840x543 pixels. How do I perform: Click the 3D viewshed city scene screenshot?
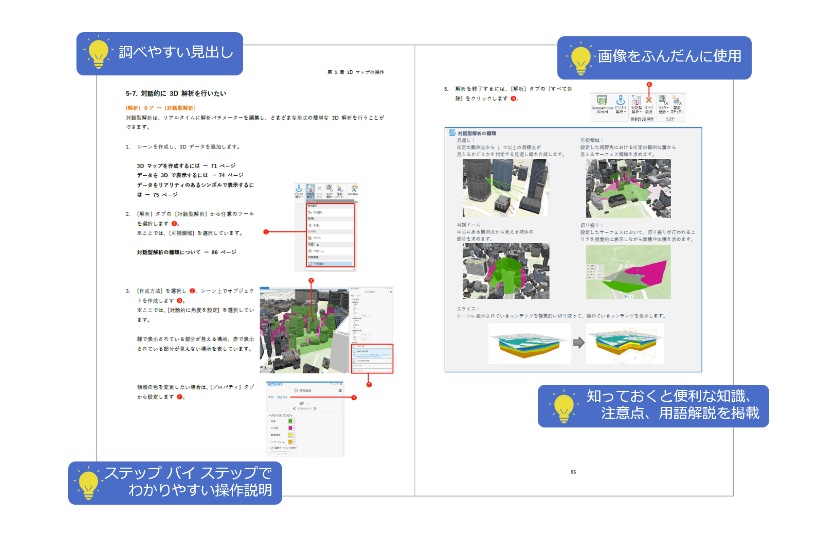click(x=300, y=328)
